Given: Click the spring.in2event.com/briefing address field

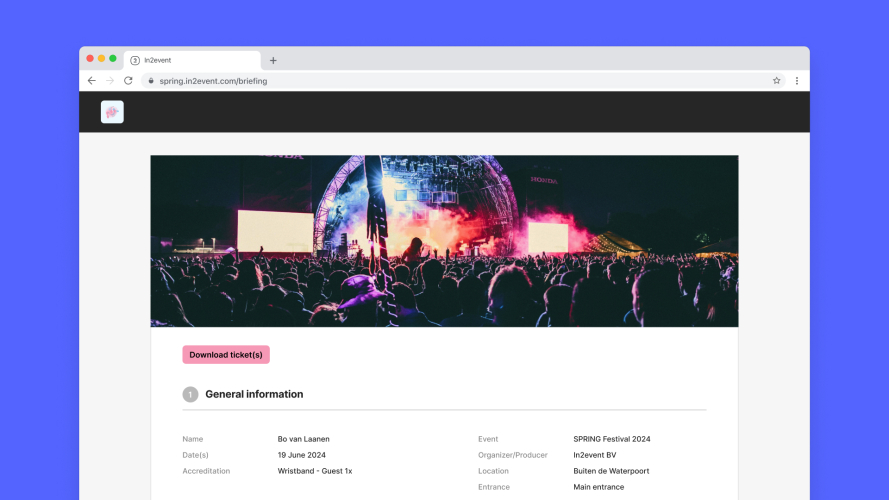Looking at the screenshot, I should [462, 81].
